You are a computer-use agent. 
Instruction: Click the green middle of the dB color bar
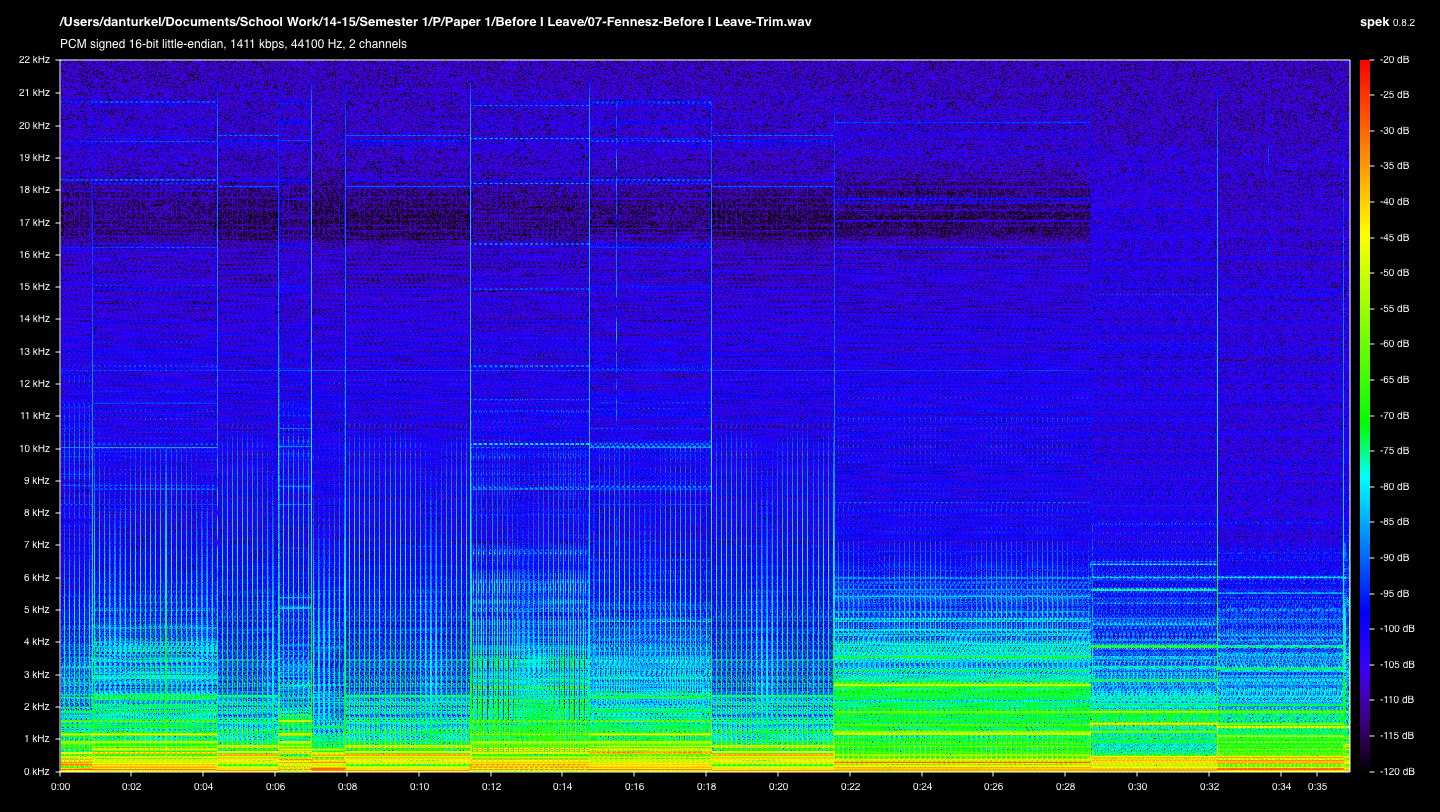(1365, 415)
